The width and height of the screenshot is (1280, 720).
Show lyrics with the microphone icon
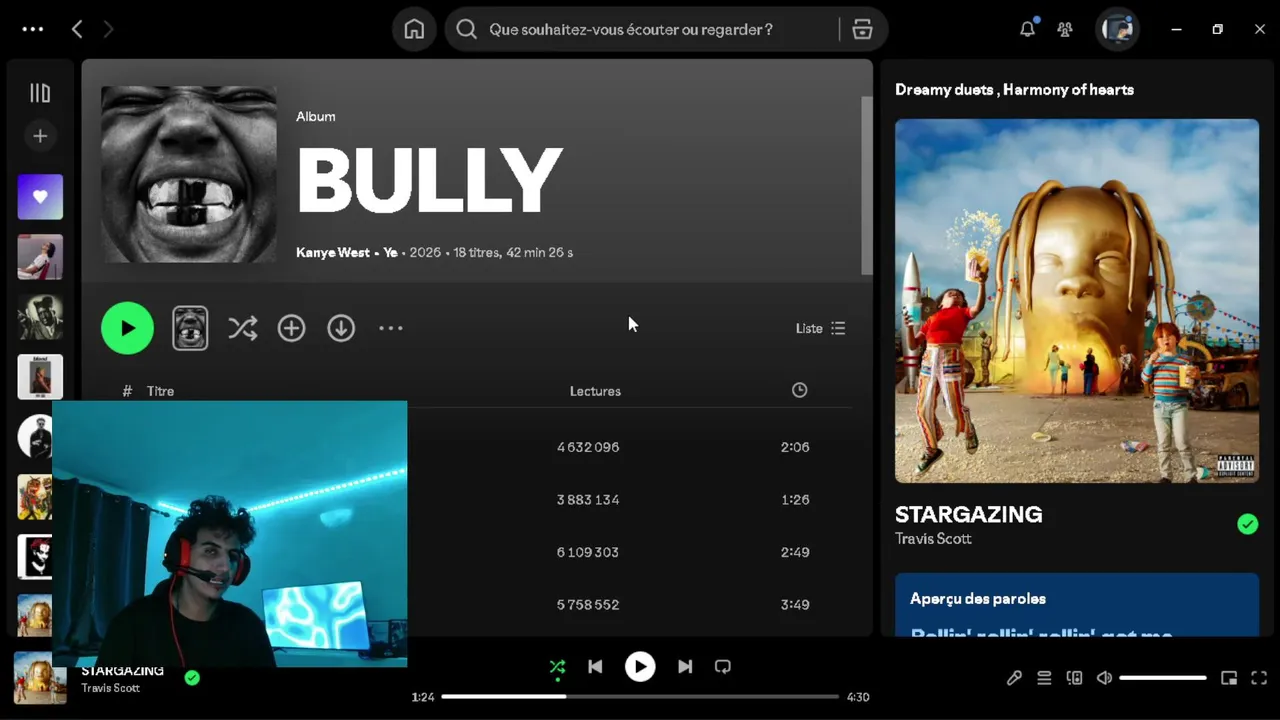[x=1014, y=678]
